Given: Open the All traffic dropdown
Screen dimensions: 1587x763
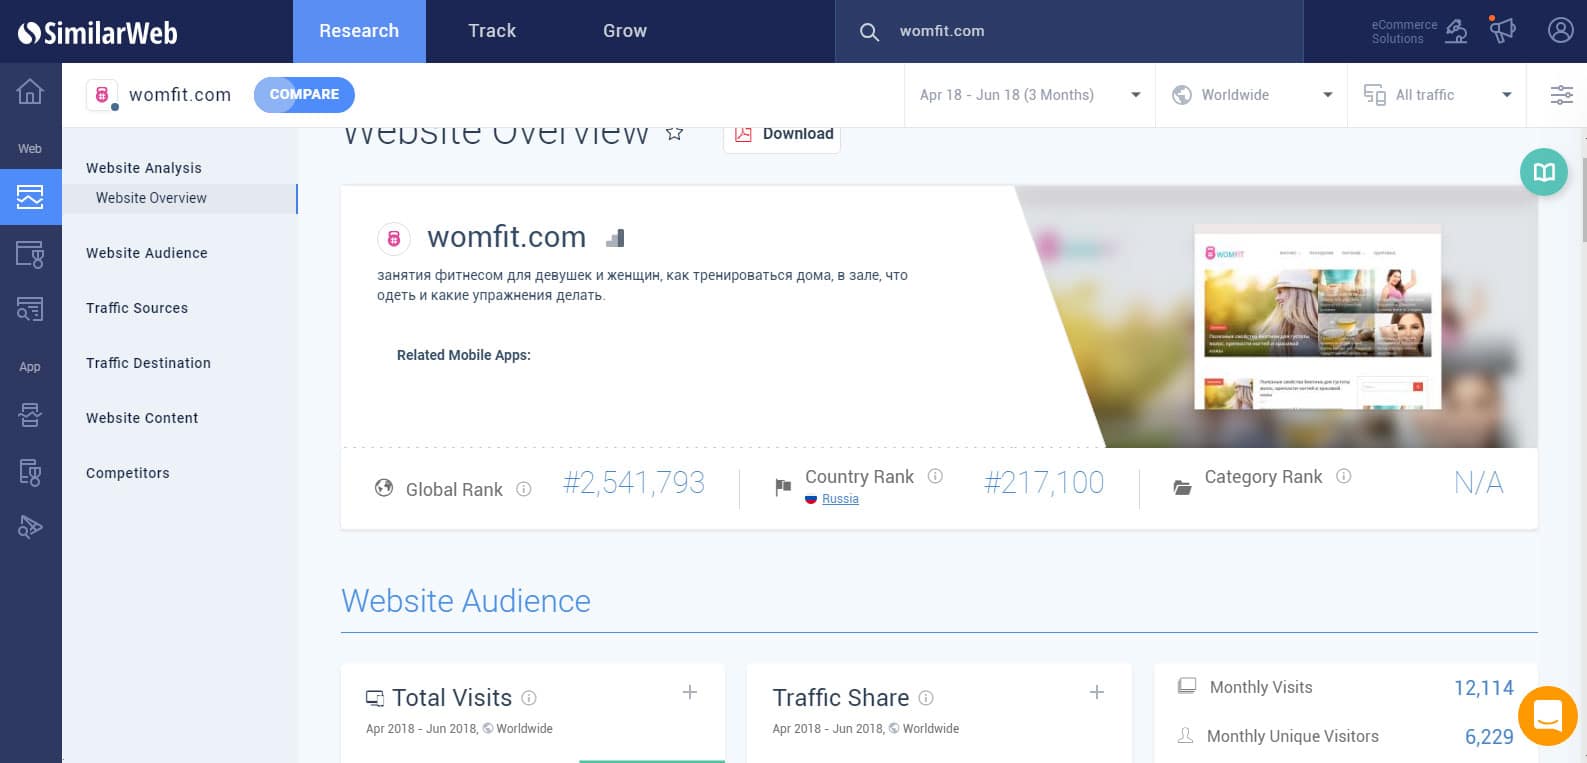Looking at the screenshot, I should click(x=1437, y=95).
